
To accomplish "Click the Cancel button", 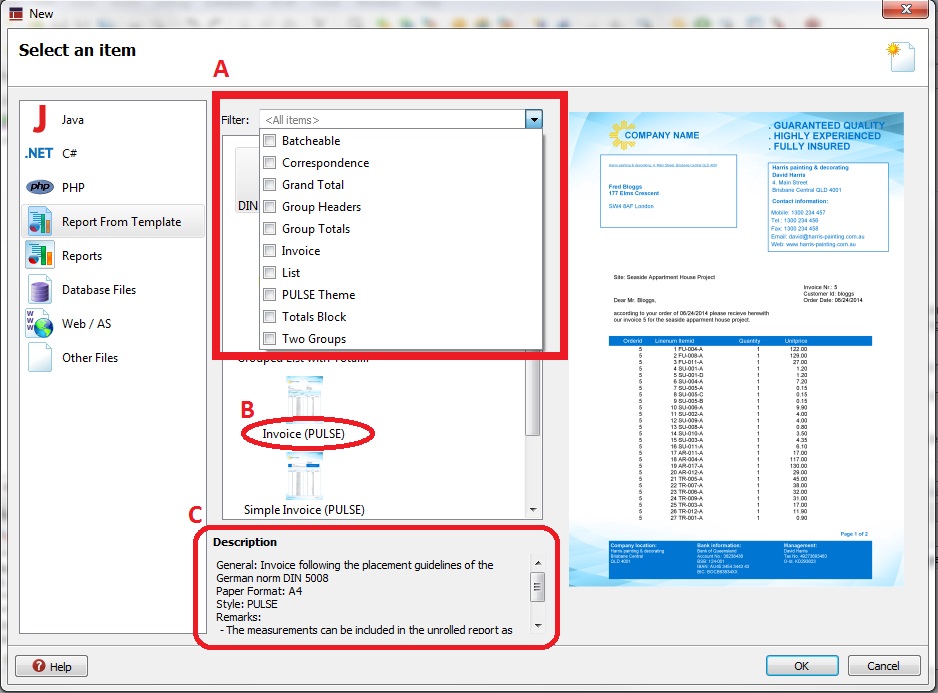I will pyautogui.click(x=883, y=665).
